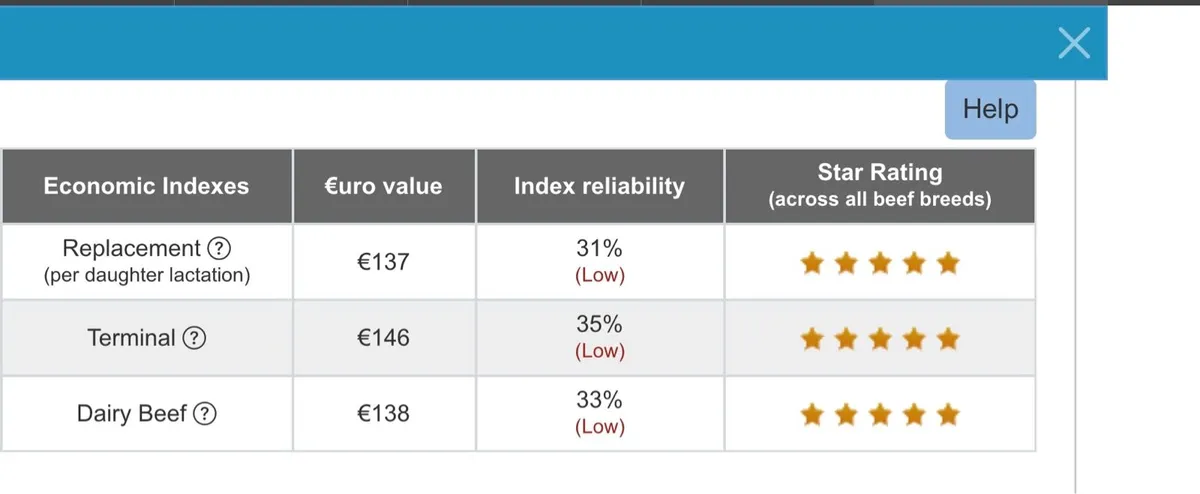Click the Dairy Beef row star rating

click(x=880, y=414)
